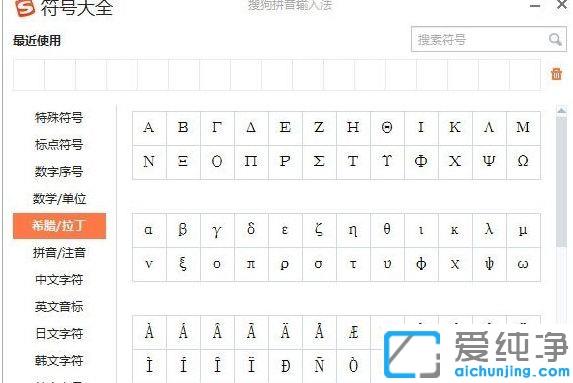Viewport: 573px width, 383px height.
Task: Switch to 中文字符 category
Action: pyautogui.click(x=59, y=280)
